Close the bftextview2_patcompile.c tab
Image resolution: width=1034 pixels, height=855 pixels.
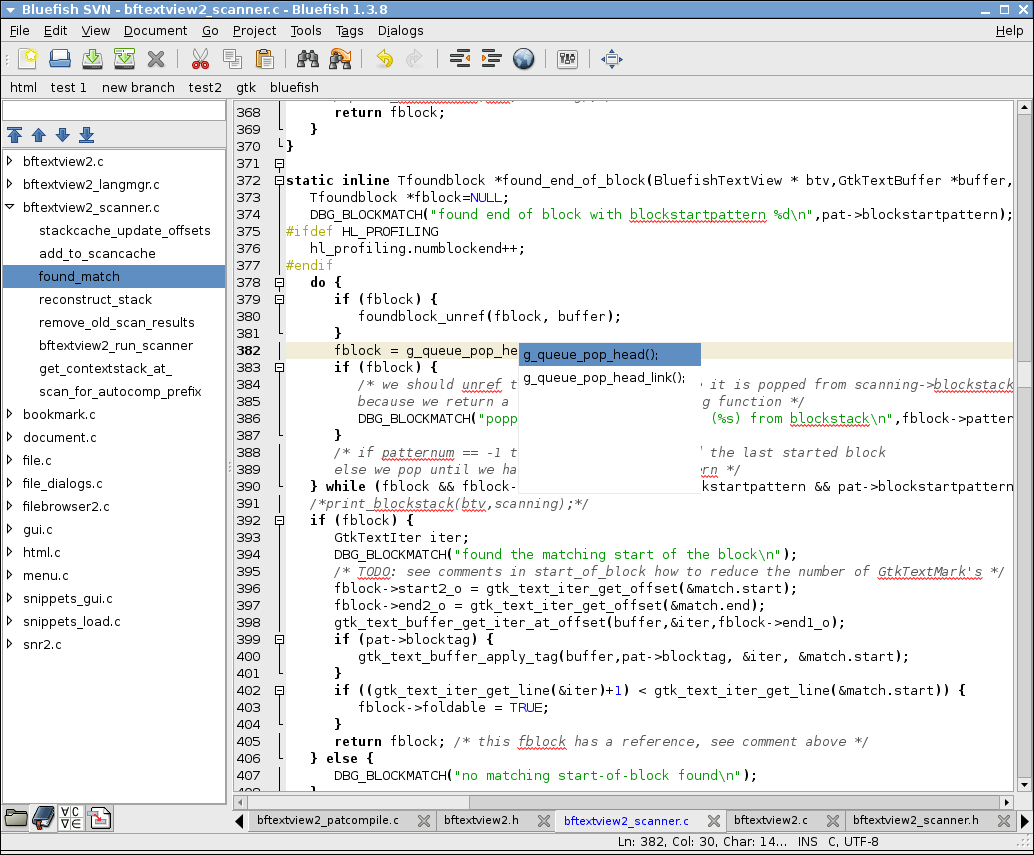(424, 820)
